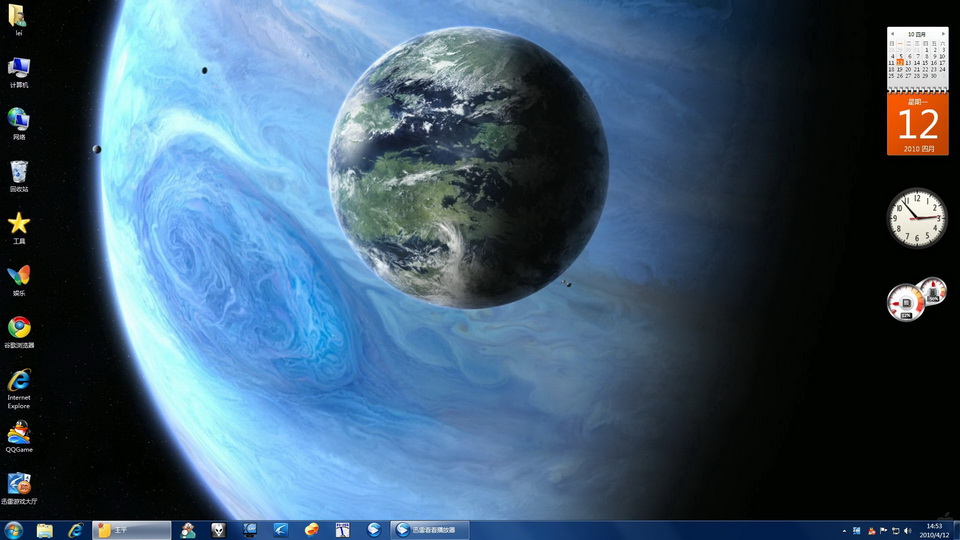960x540 pixels.
Task: Click the large orange 12 day panel
Action: pyautogui.click(x=918, y=124)
